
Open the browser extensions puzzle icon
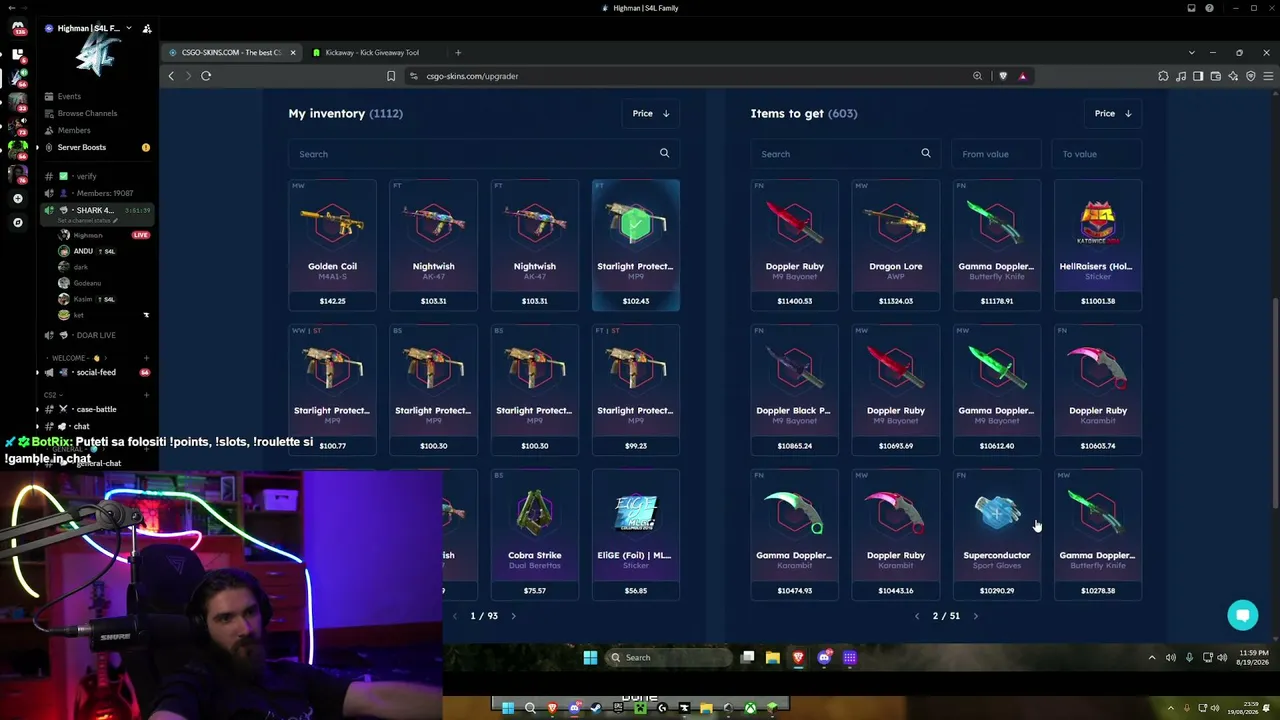(1163, 76)
